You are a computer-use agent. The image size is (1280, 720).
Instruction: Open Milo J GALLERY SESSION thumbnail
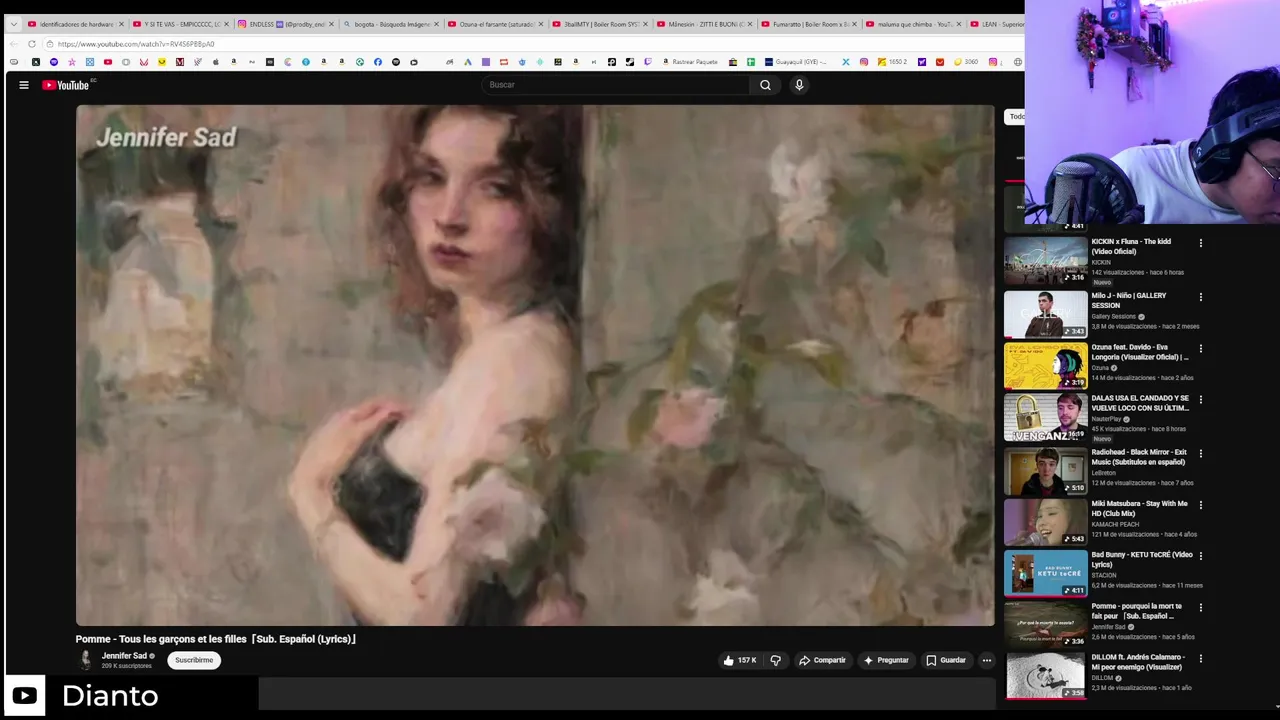click(x=1045, y=314)
